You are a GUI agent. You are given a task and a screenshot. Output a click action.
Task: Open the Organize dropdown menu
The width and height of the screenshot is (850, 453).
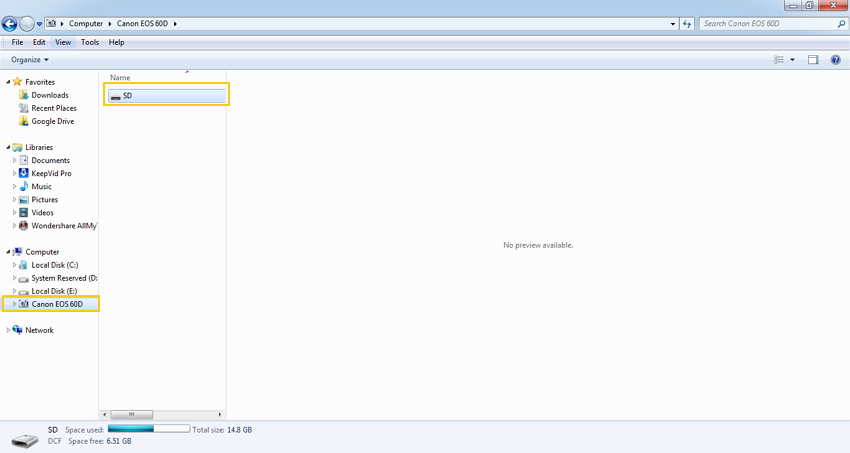[x=30, y=60]
